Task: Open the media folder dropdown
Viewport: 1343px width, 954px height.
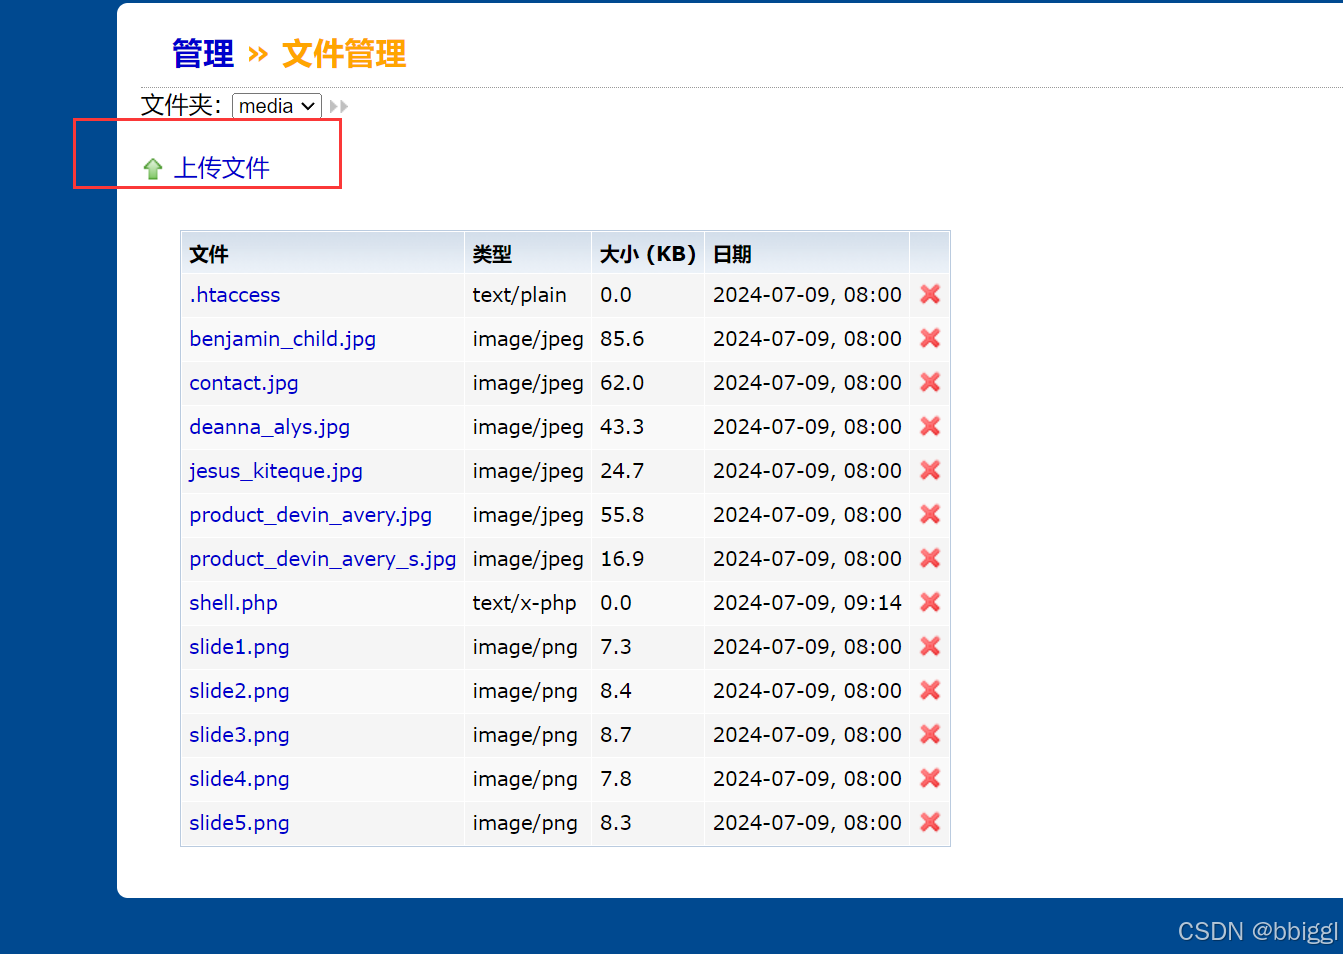Action: [277, 106]
